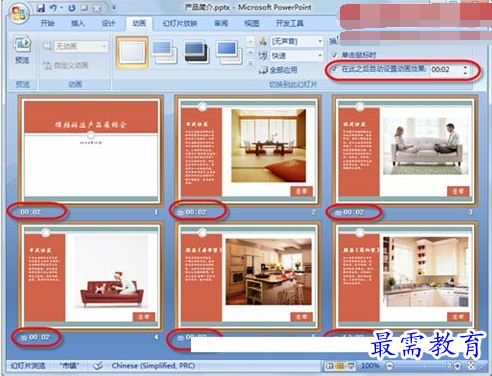The height and width of the screenshot is (376, 492).
Task: Click the transition speed icon
Action: tap(263, 55)
